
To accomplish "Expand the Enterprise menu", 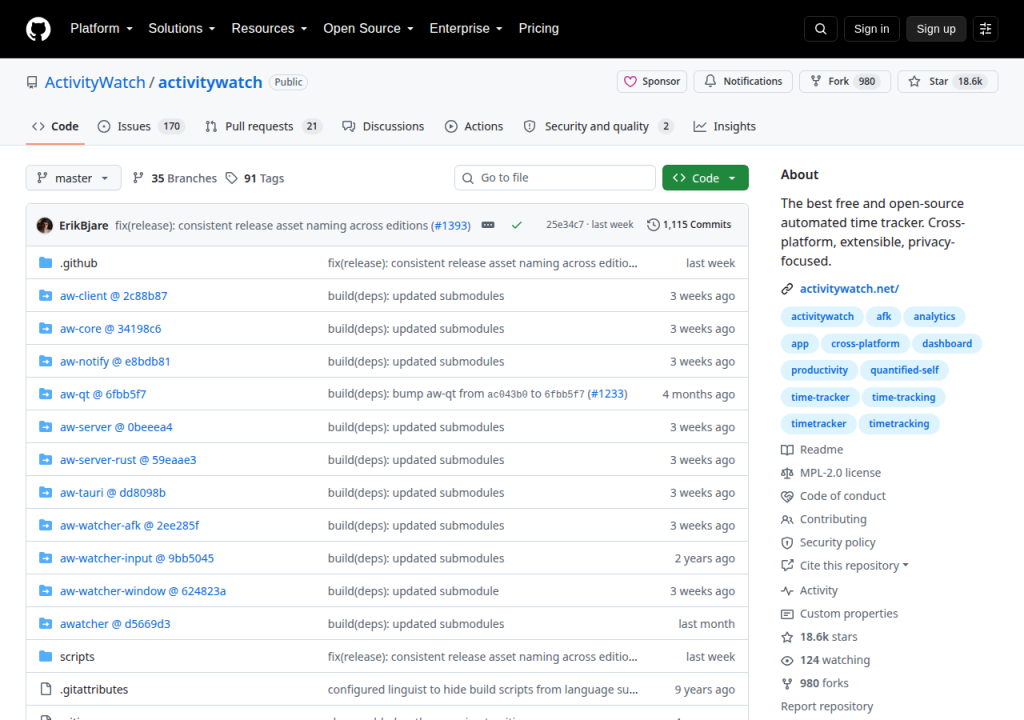I will pos(466,29).
